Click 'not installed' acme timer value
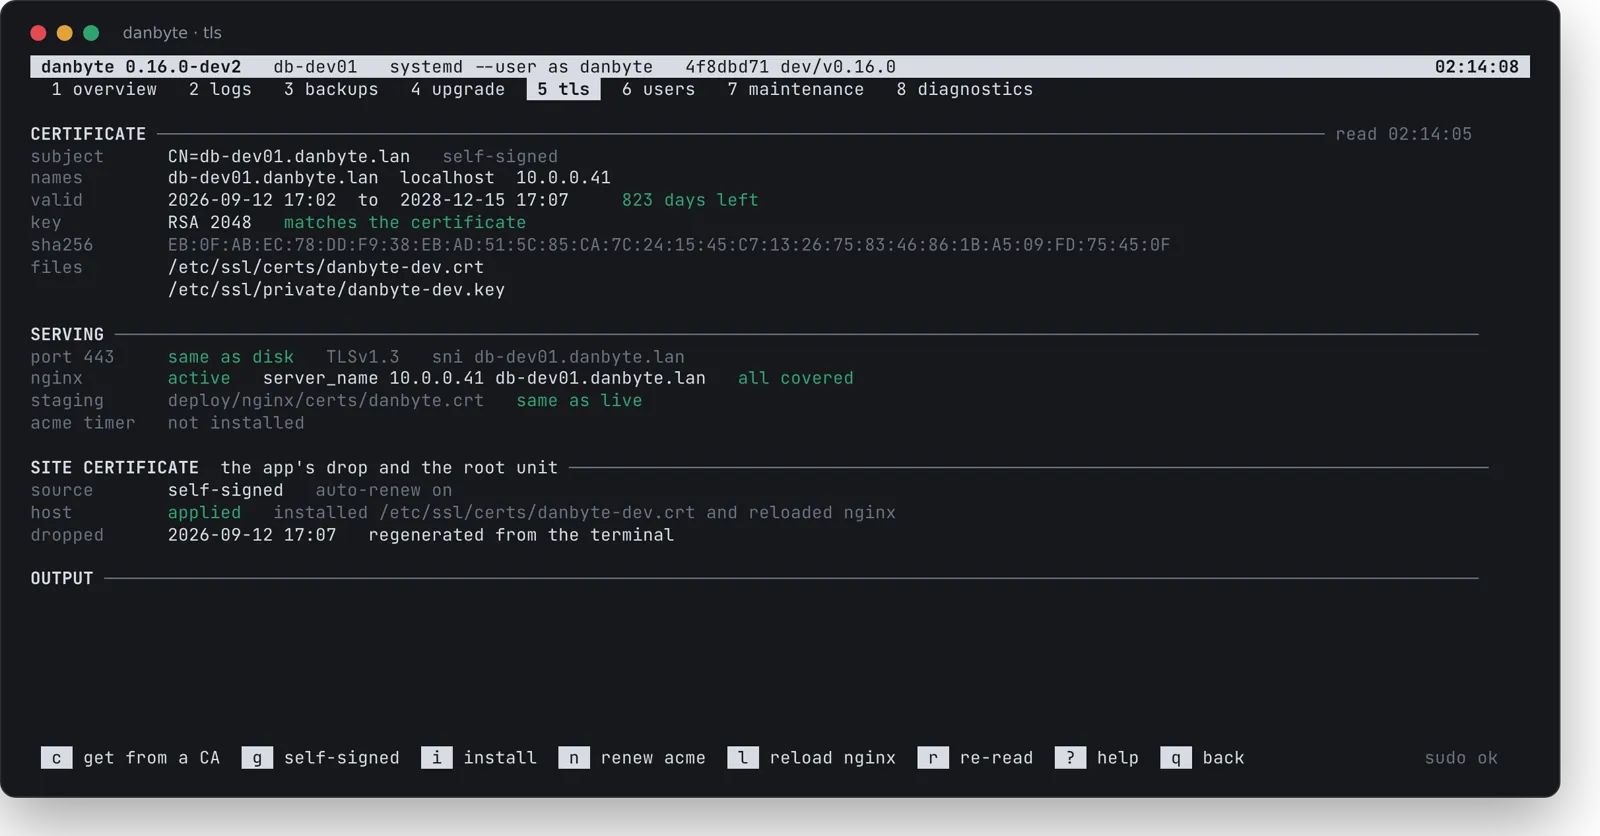The width and height of the screenshot is (1600, 836). pos(236,423)
